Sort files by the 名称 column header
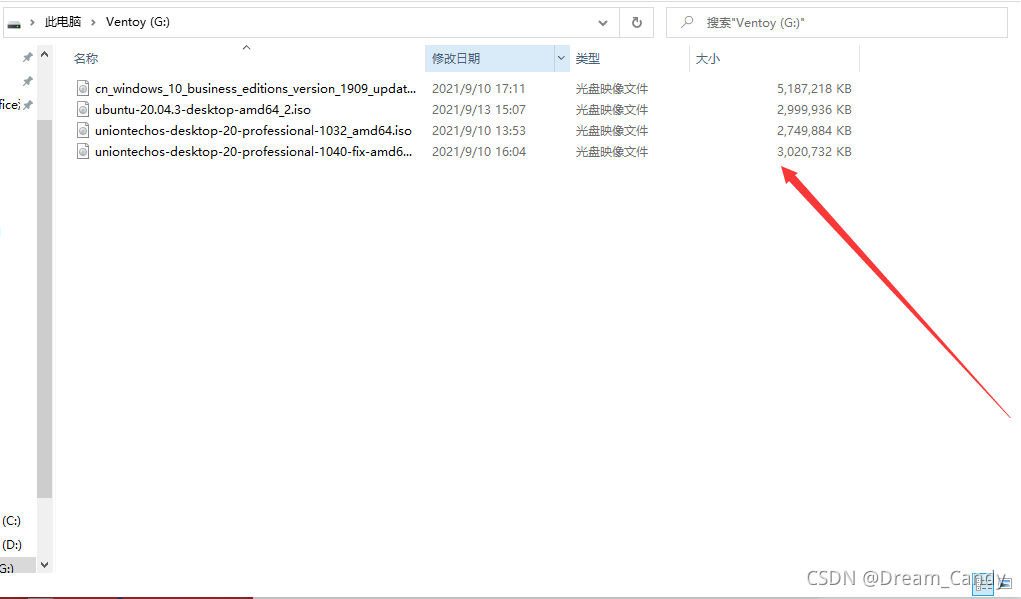Viewport: 1021px width, 599px height. [x=86, y=59]
